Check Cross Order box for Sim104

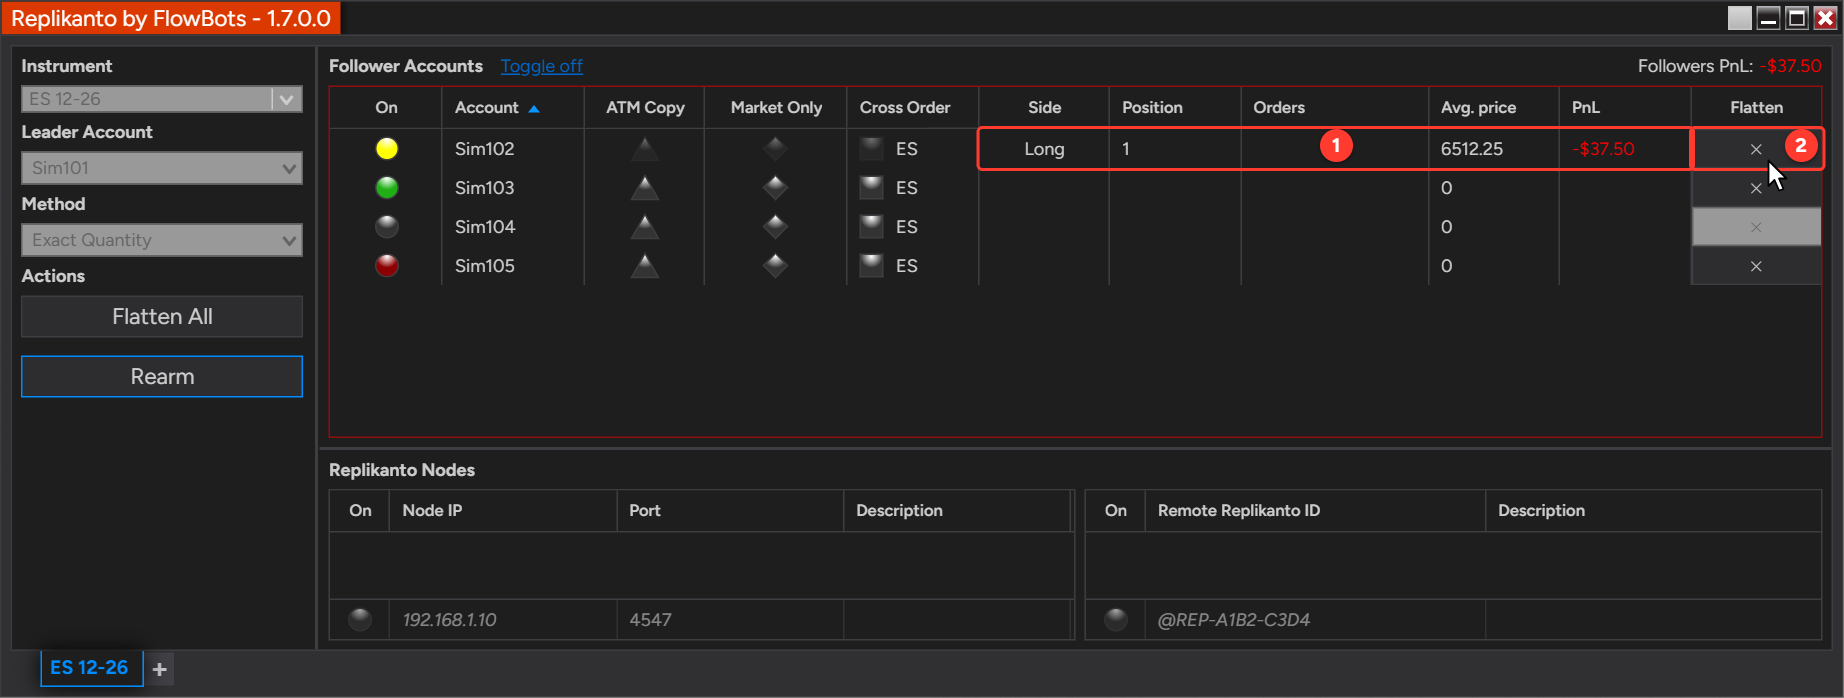point(872,227)
